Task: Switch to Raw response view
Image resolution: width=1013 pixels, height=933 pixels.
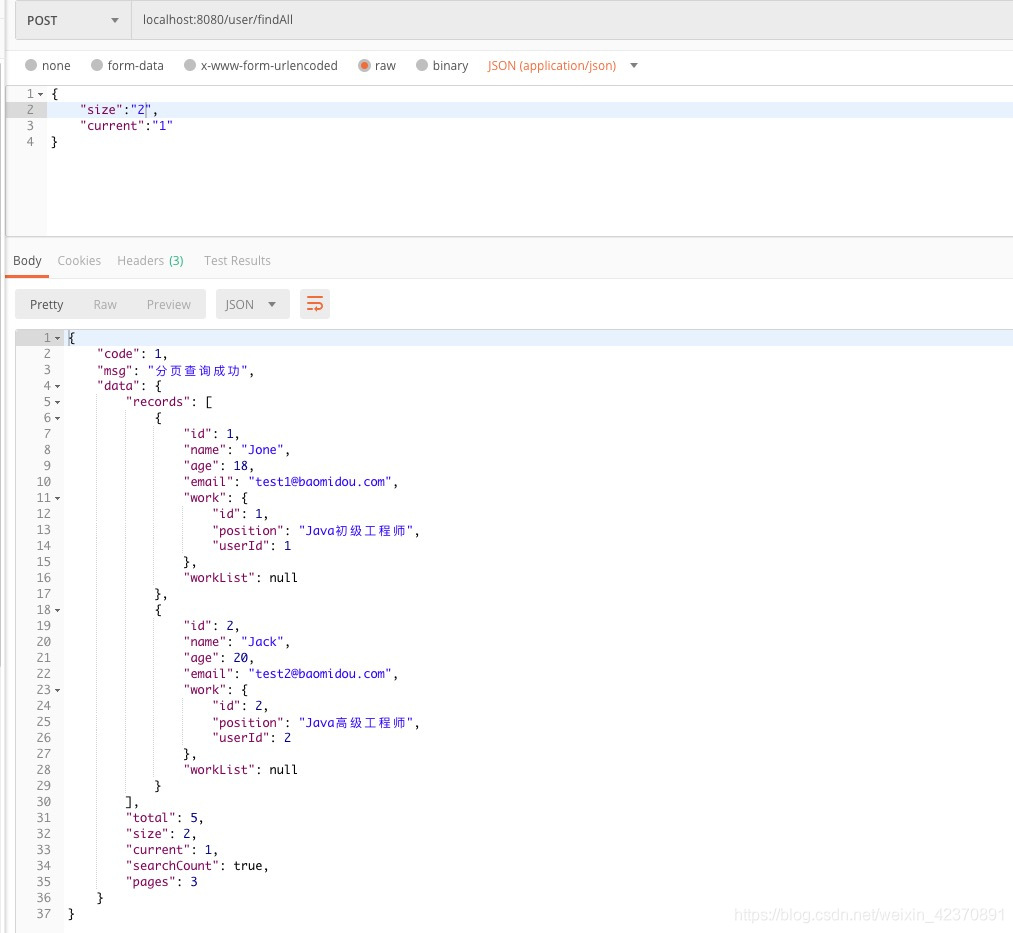Action: (105, 304)
